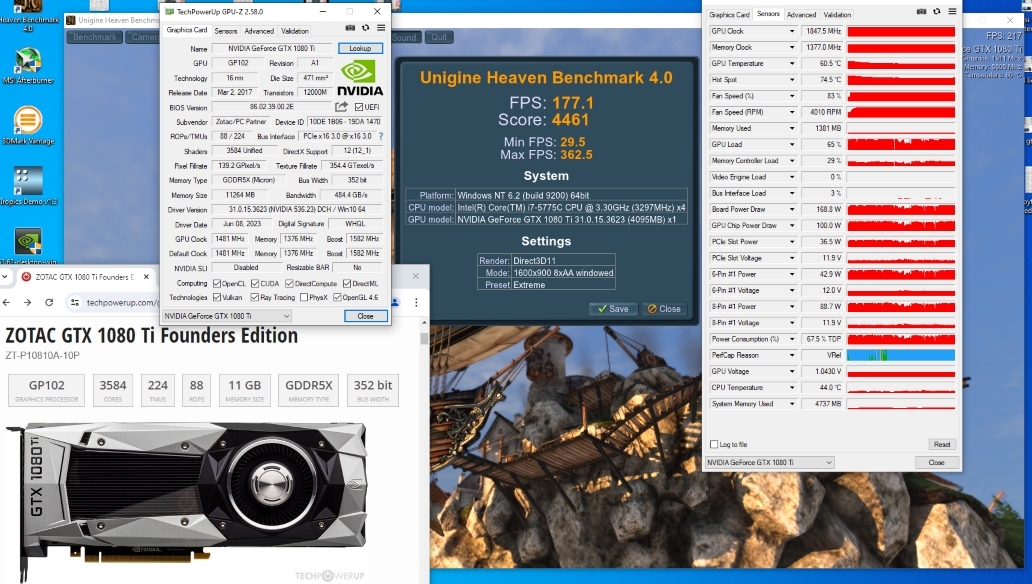Open hamburger menu in GPU-Z Graphics Card window

(x=381, y=28)
